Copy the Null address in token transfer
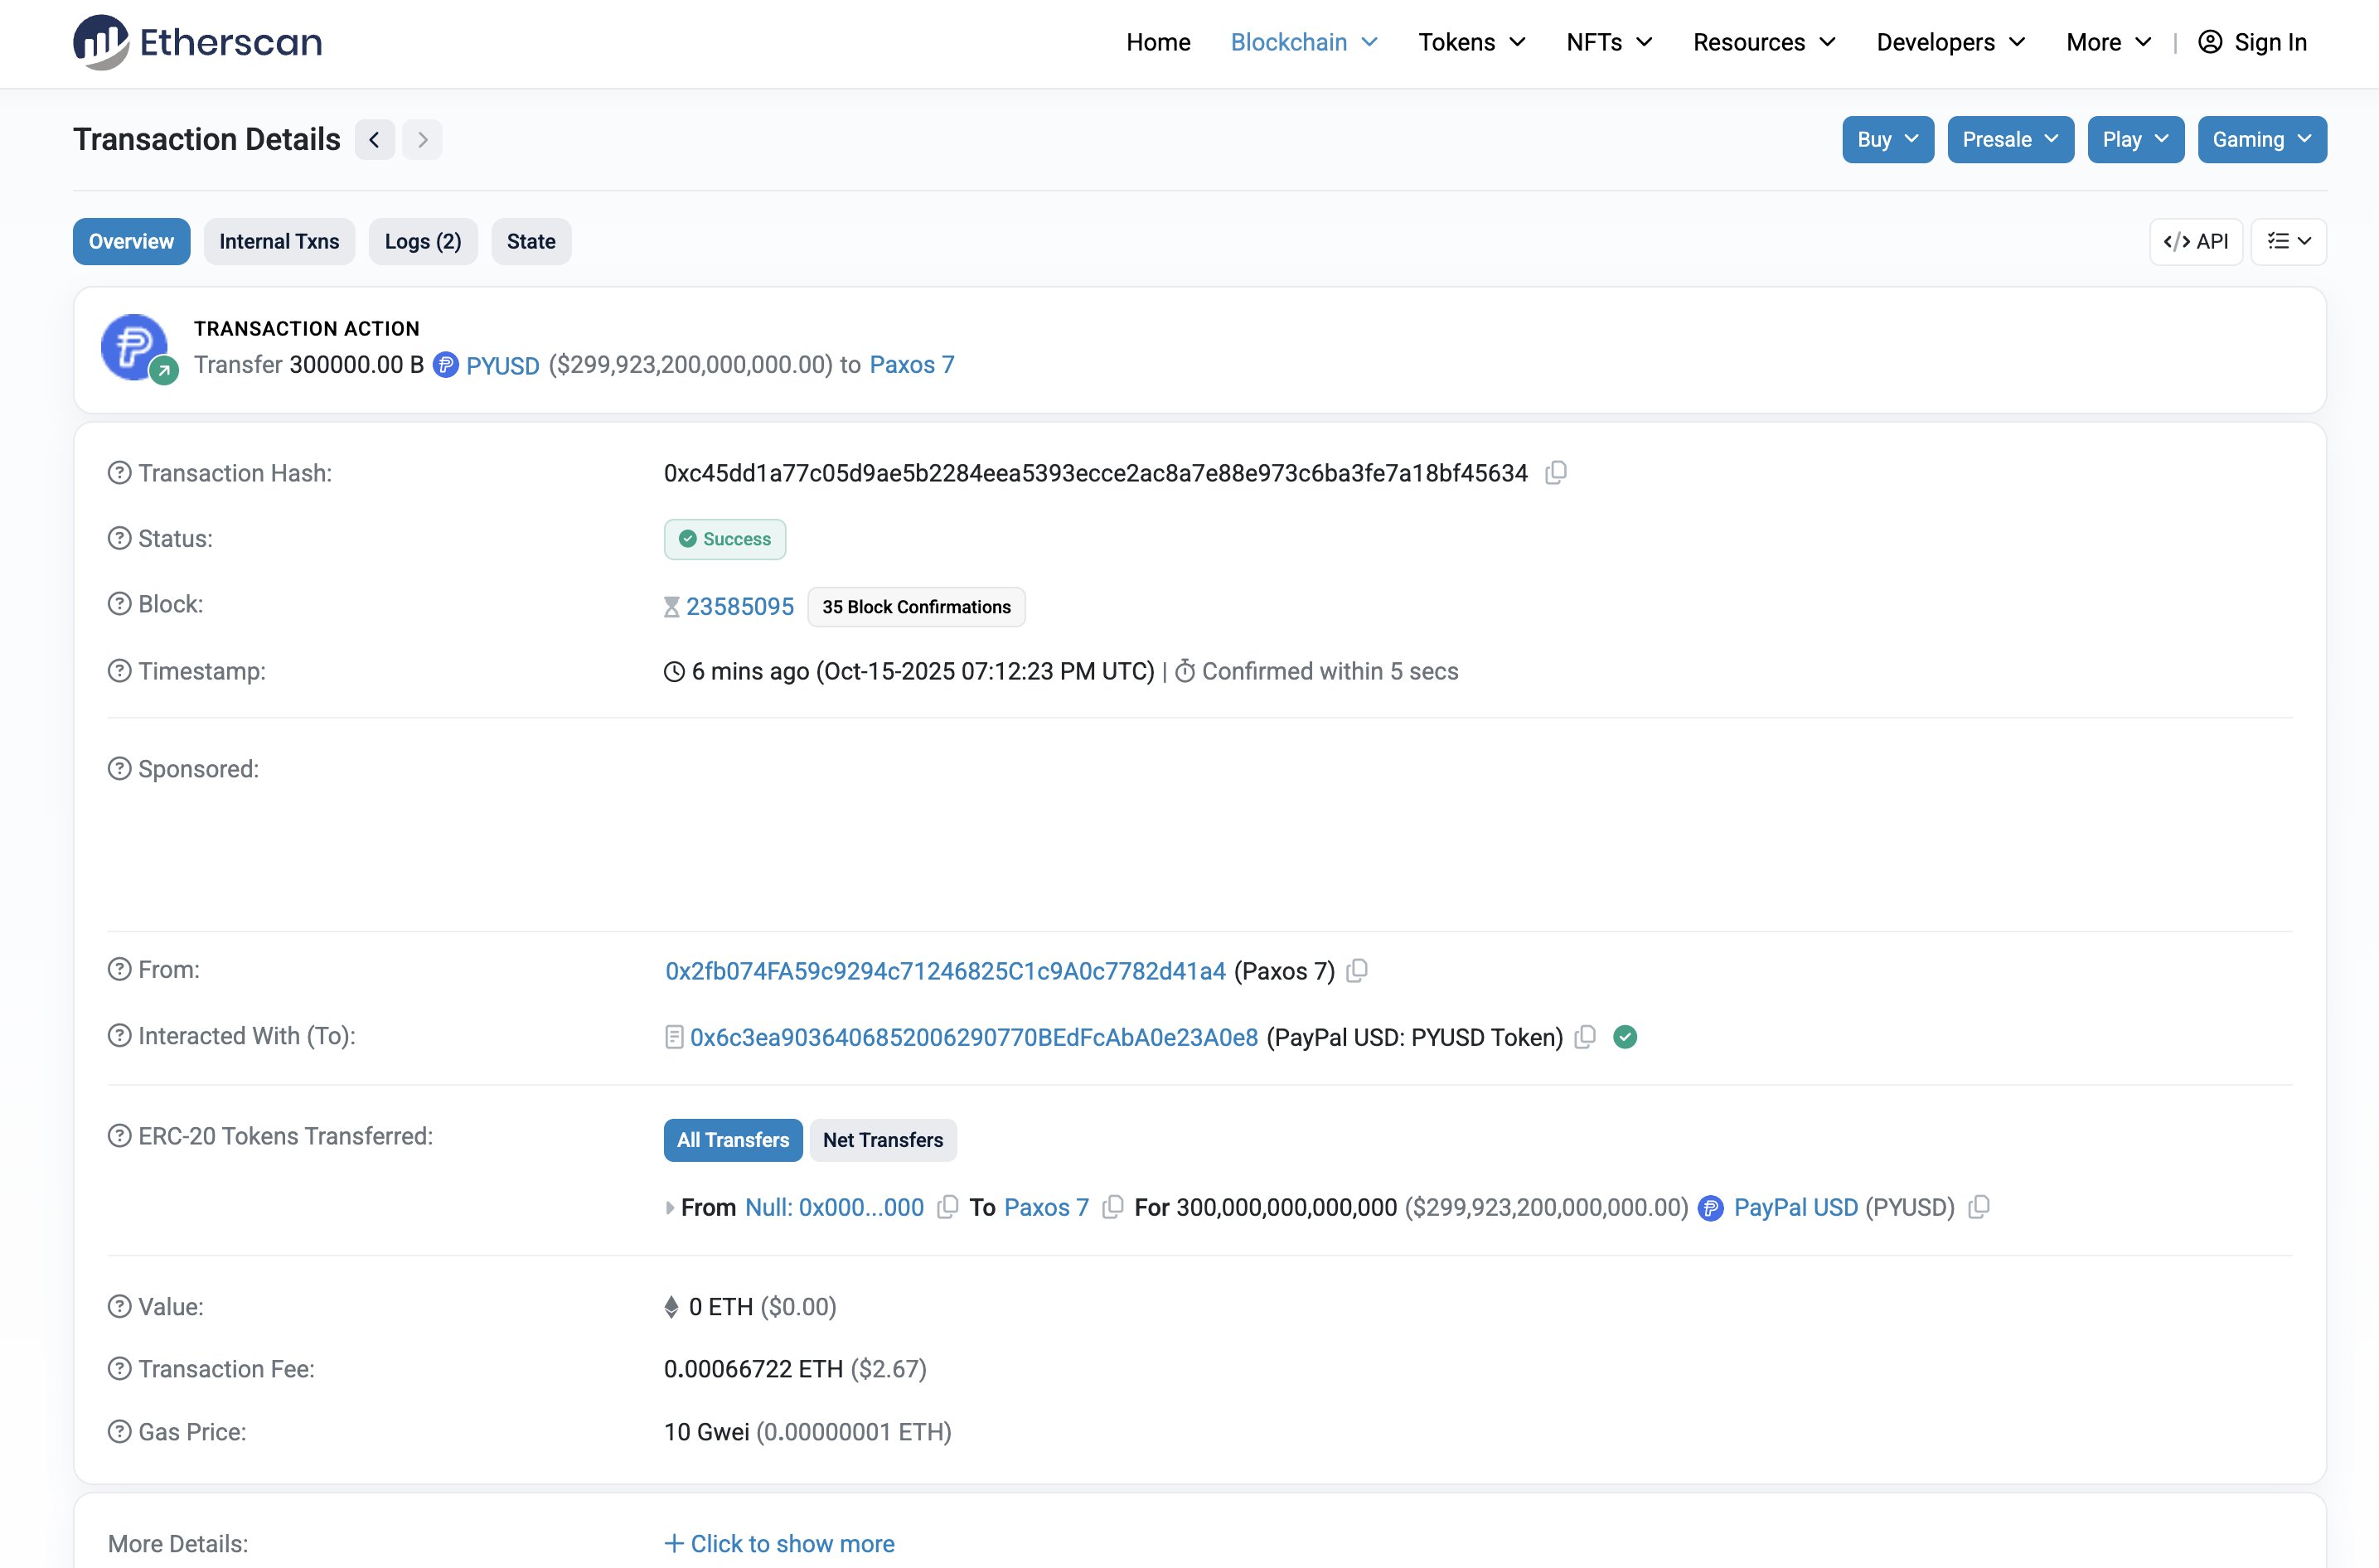2379x1568 pixels. tap(947, 1207)
